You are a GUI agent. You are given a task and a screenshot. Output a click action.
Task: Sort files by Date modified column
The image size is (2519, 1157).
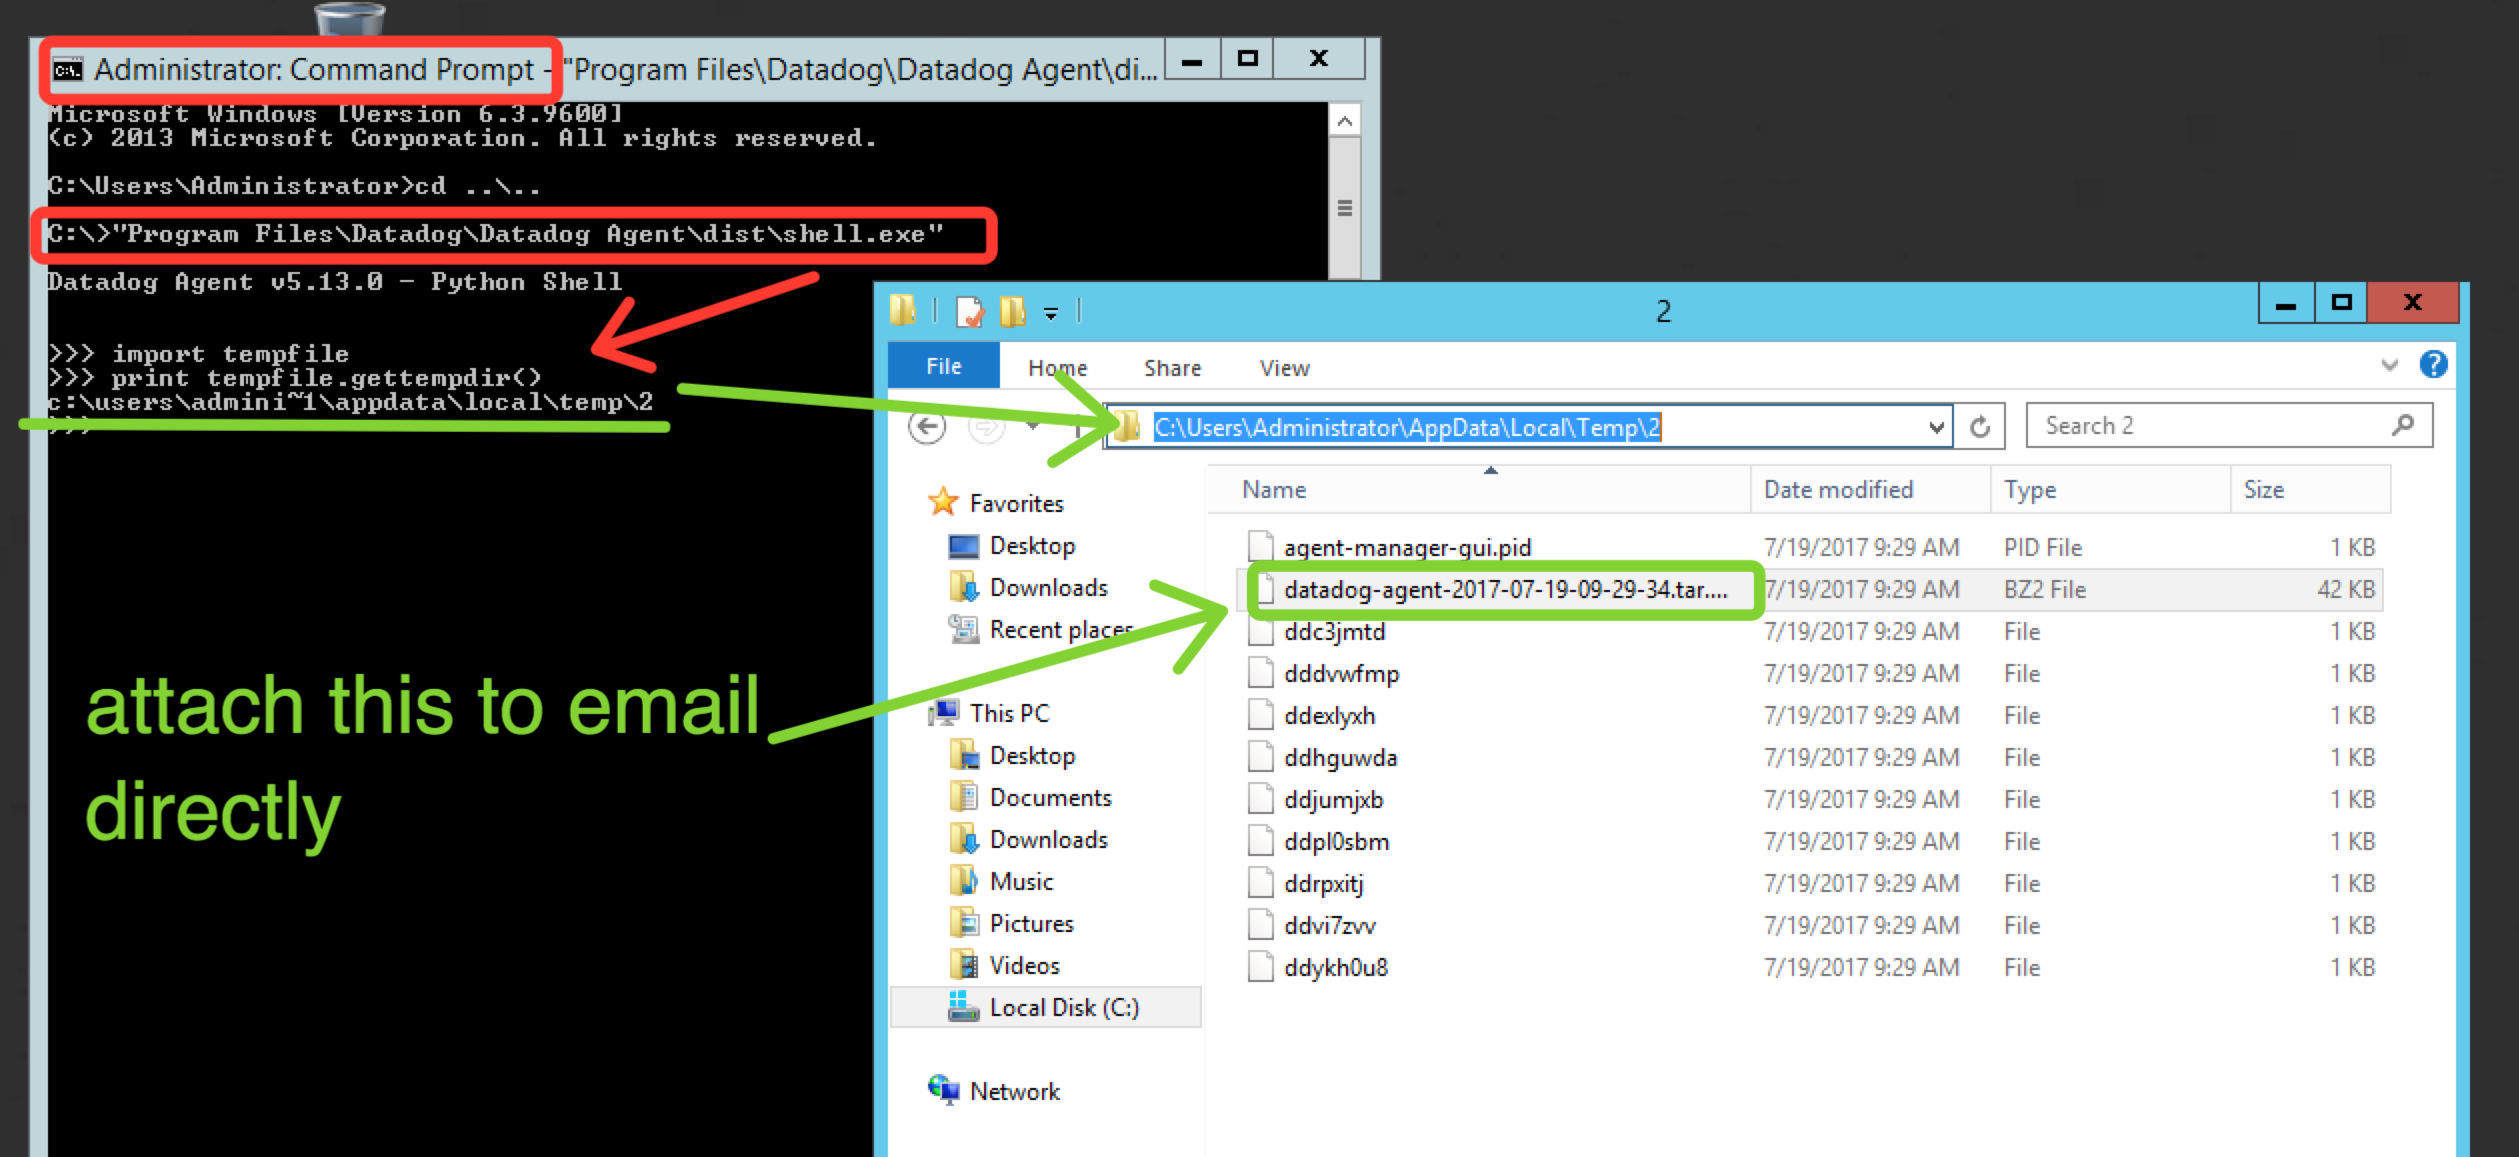[1837, 489]
